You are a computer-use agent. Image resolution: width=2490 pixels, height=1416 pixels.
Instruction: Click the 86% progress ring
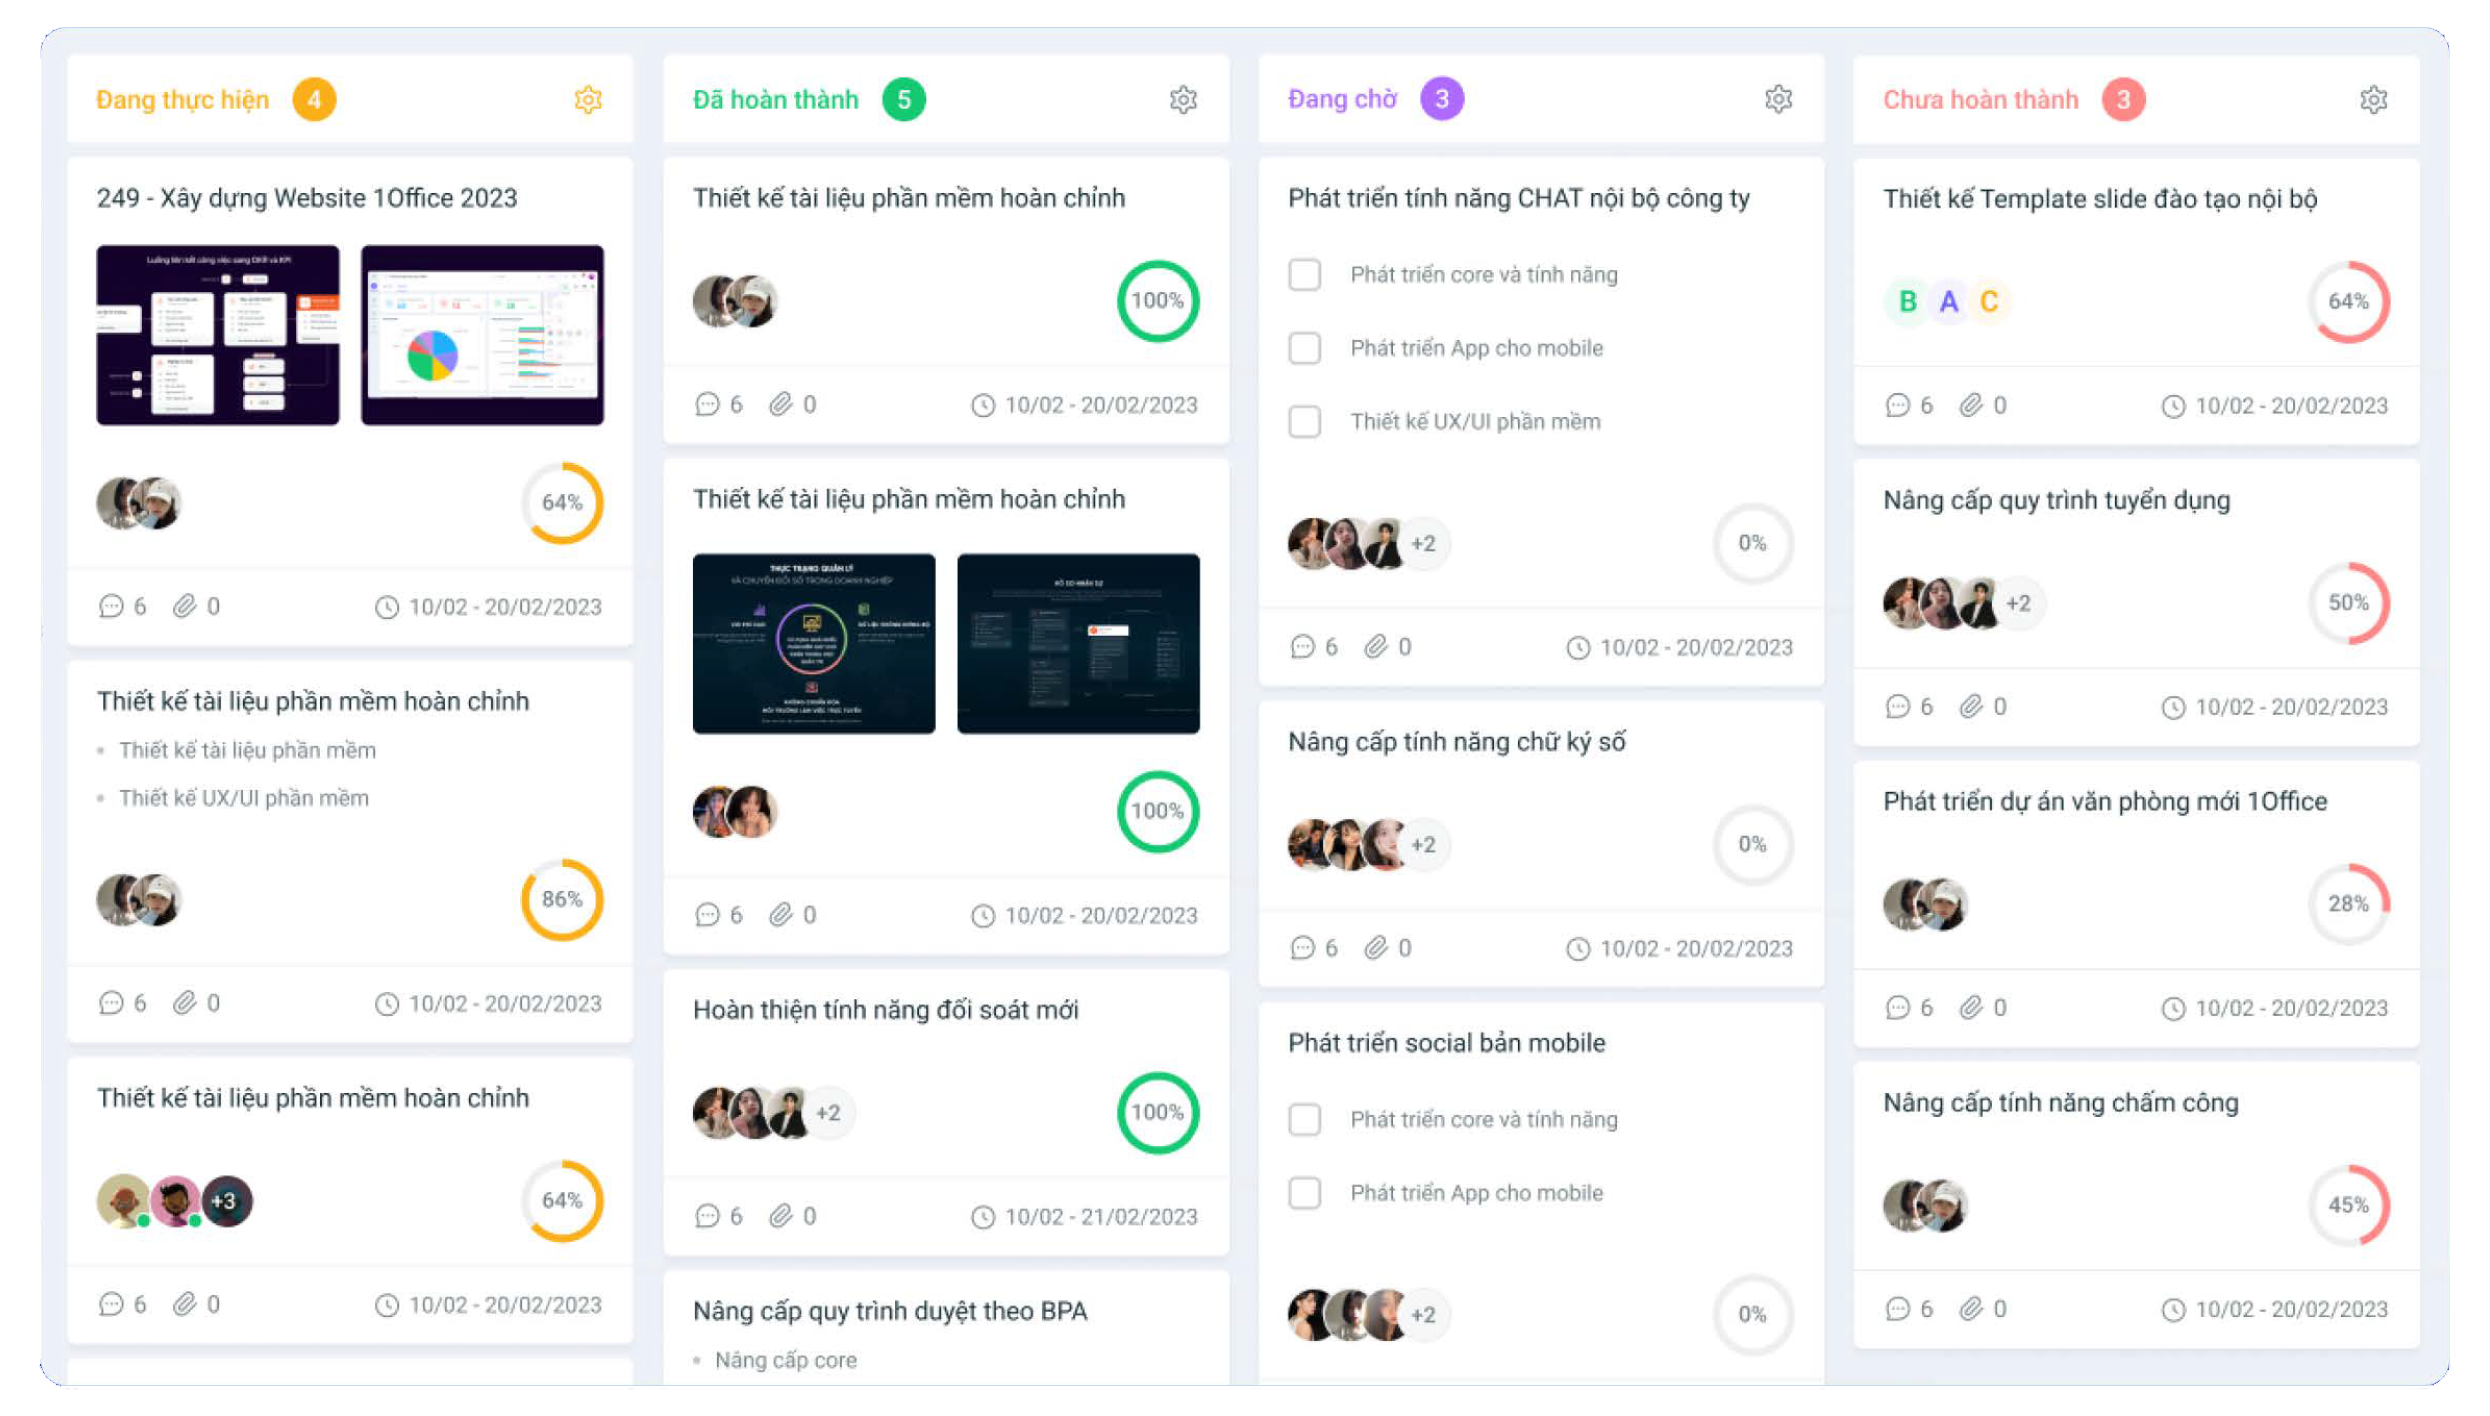pyautogui.click(x=562, y=900)
